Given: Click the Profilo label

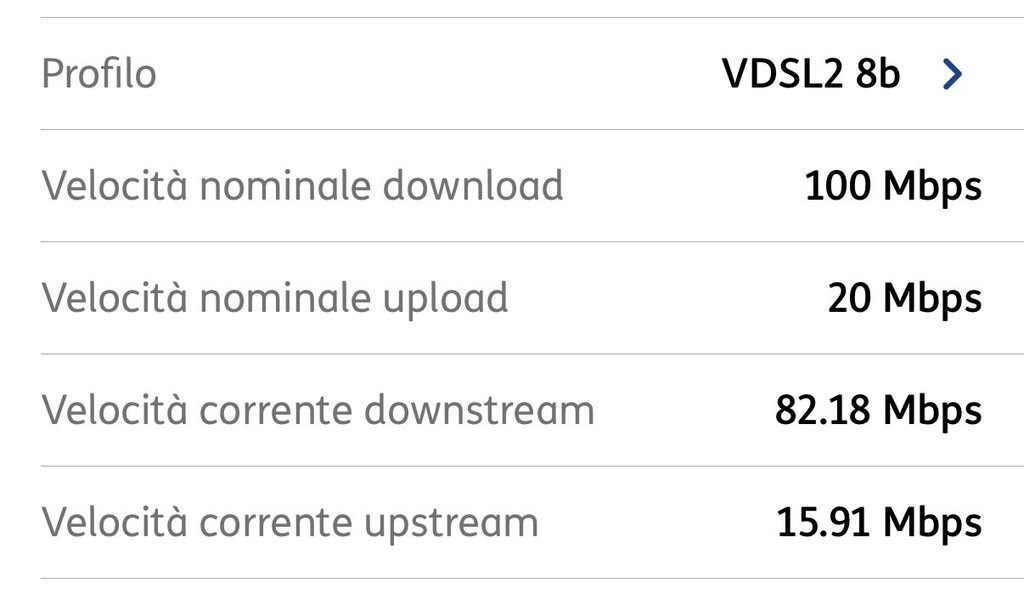Looking at the screenshot, I should point(98,74).
